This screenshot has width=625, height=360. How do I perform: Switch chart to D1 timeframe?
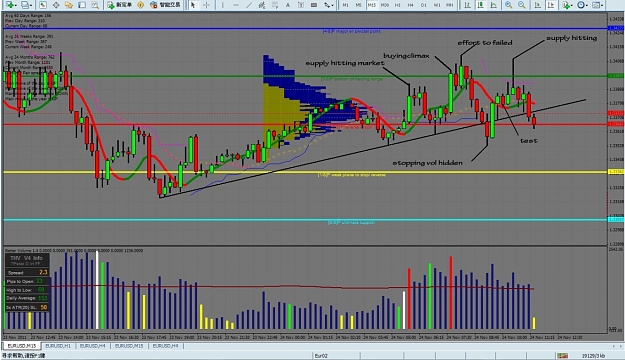tap(424, 5)
